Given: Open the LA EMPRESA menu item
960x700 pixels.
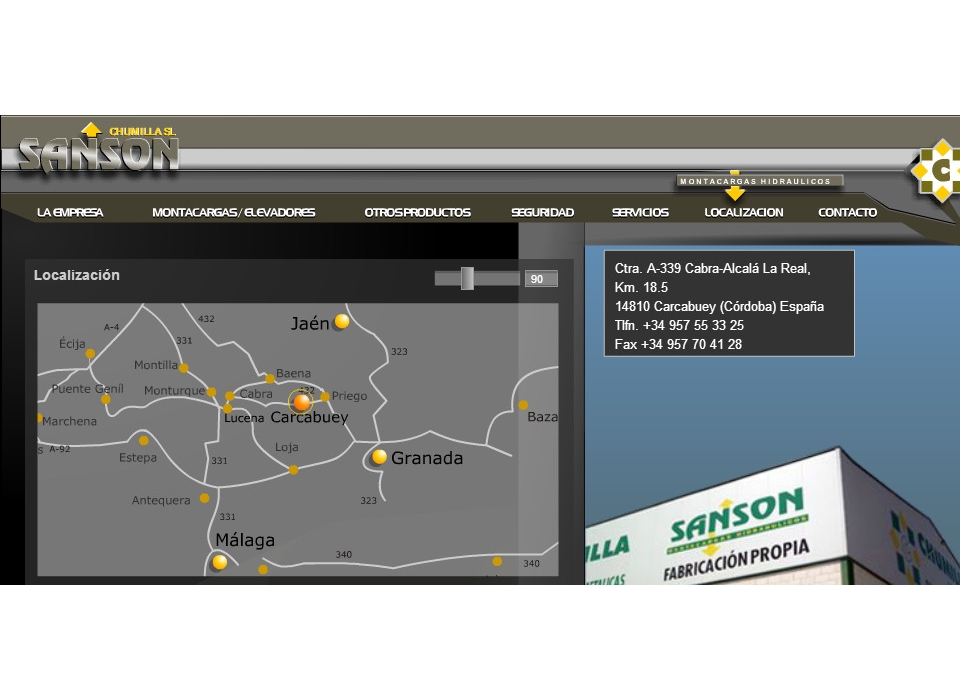Looking at the screenshot, I should click(x=70, y=213).
